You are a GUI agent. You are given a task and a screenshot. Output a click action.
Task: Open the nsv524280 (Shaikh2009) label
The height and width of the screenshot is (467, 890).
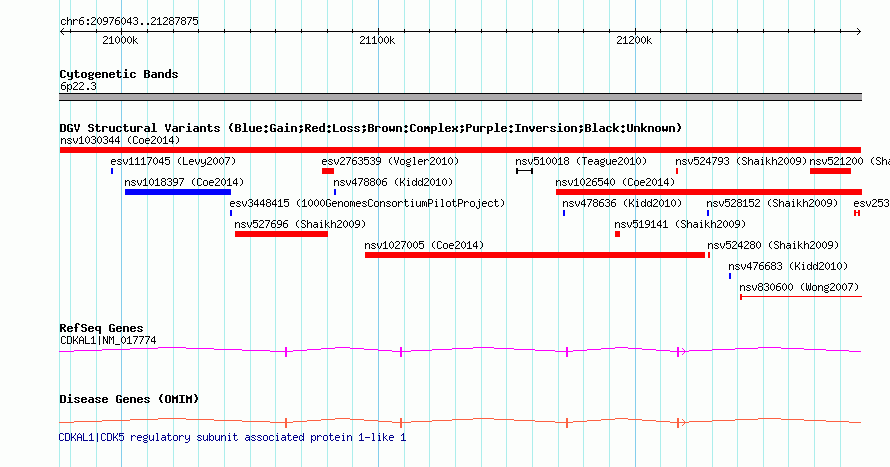pos(773,245)
